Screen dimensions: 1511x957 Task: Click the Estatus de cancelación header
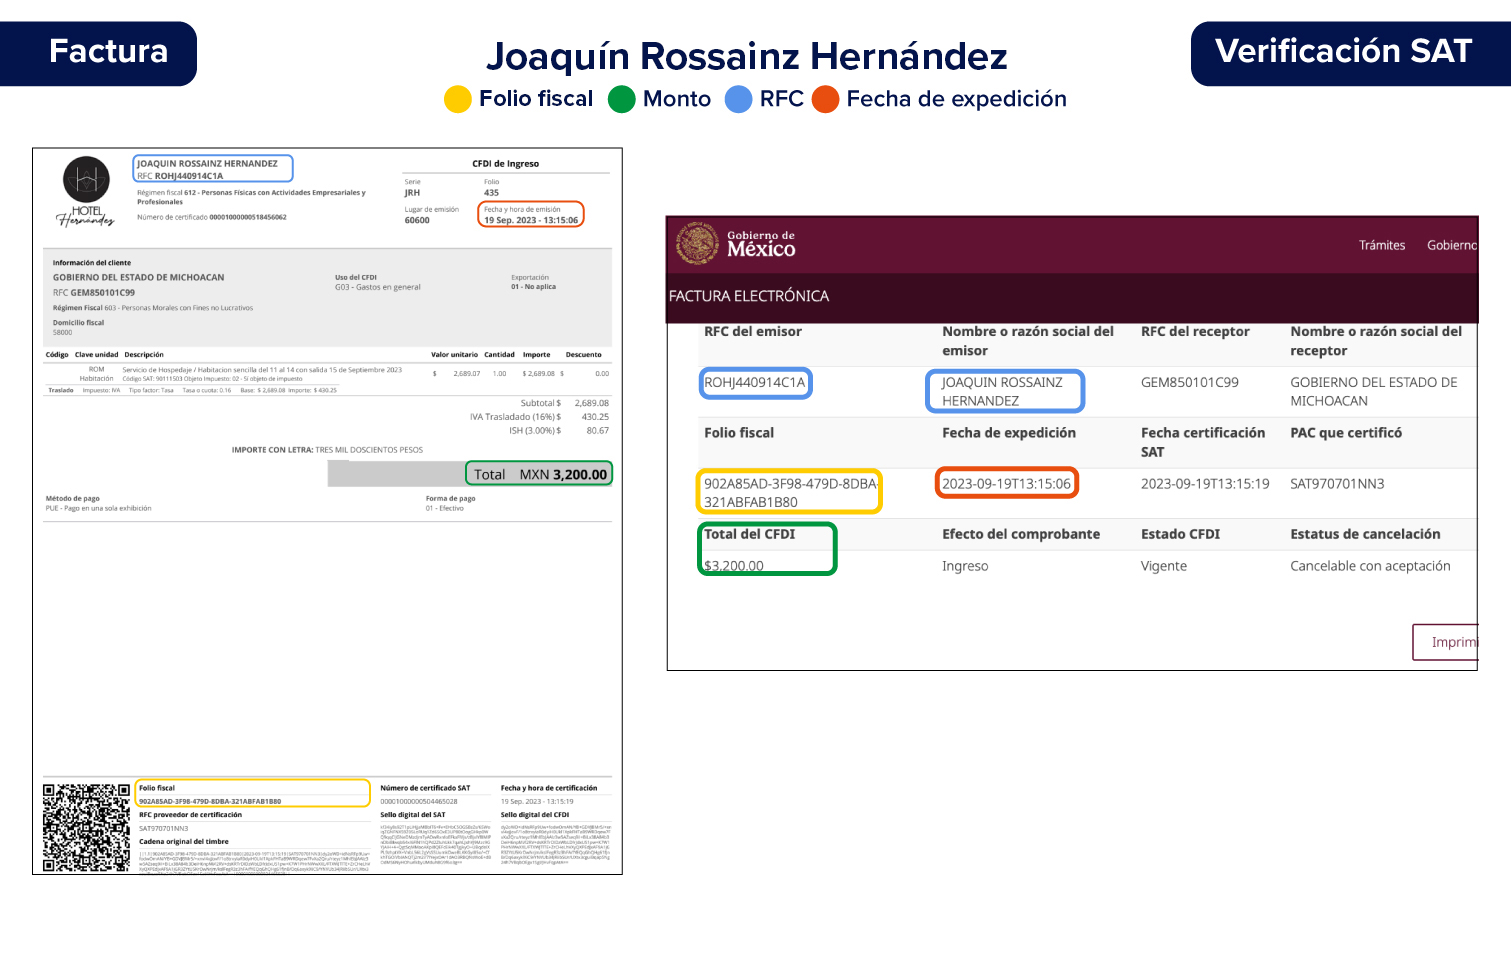tap(1365, 534)
